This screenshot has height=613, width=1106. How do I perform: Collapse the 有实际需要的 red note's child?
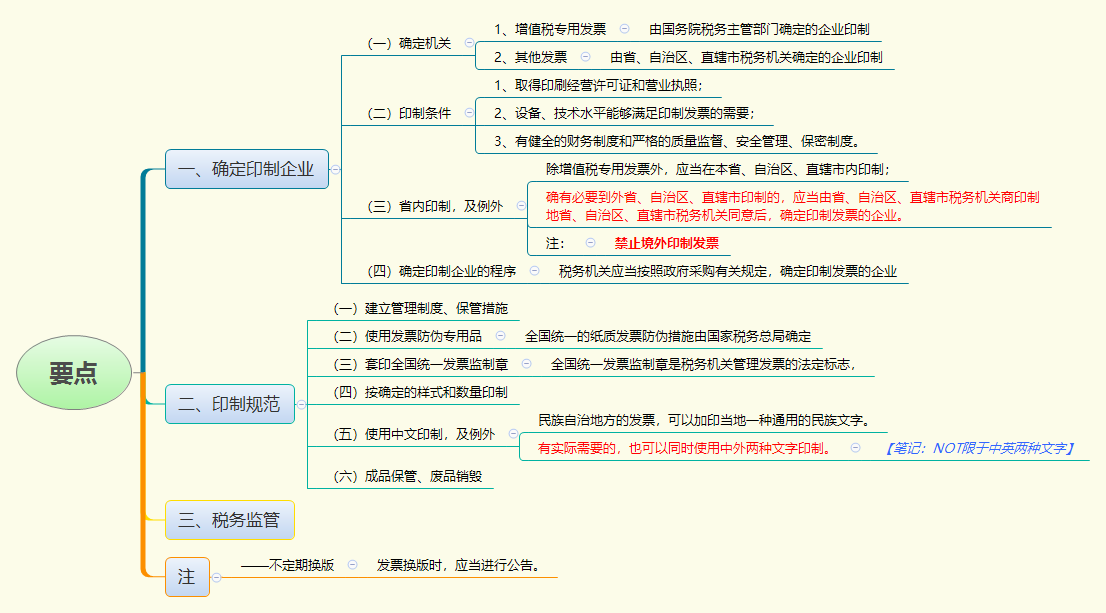[x=855, y=448]
